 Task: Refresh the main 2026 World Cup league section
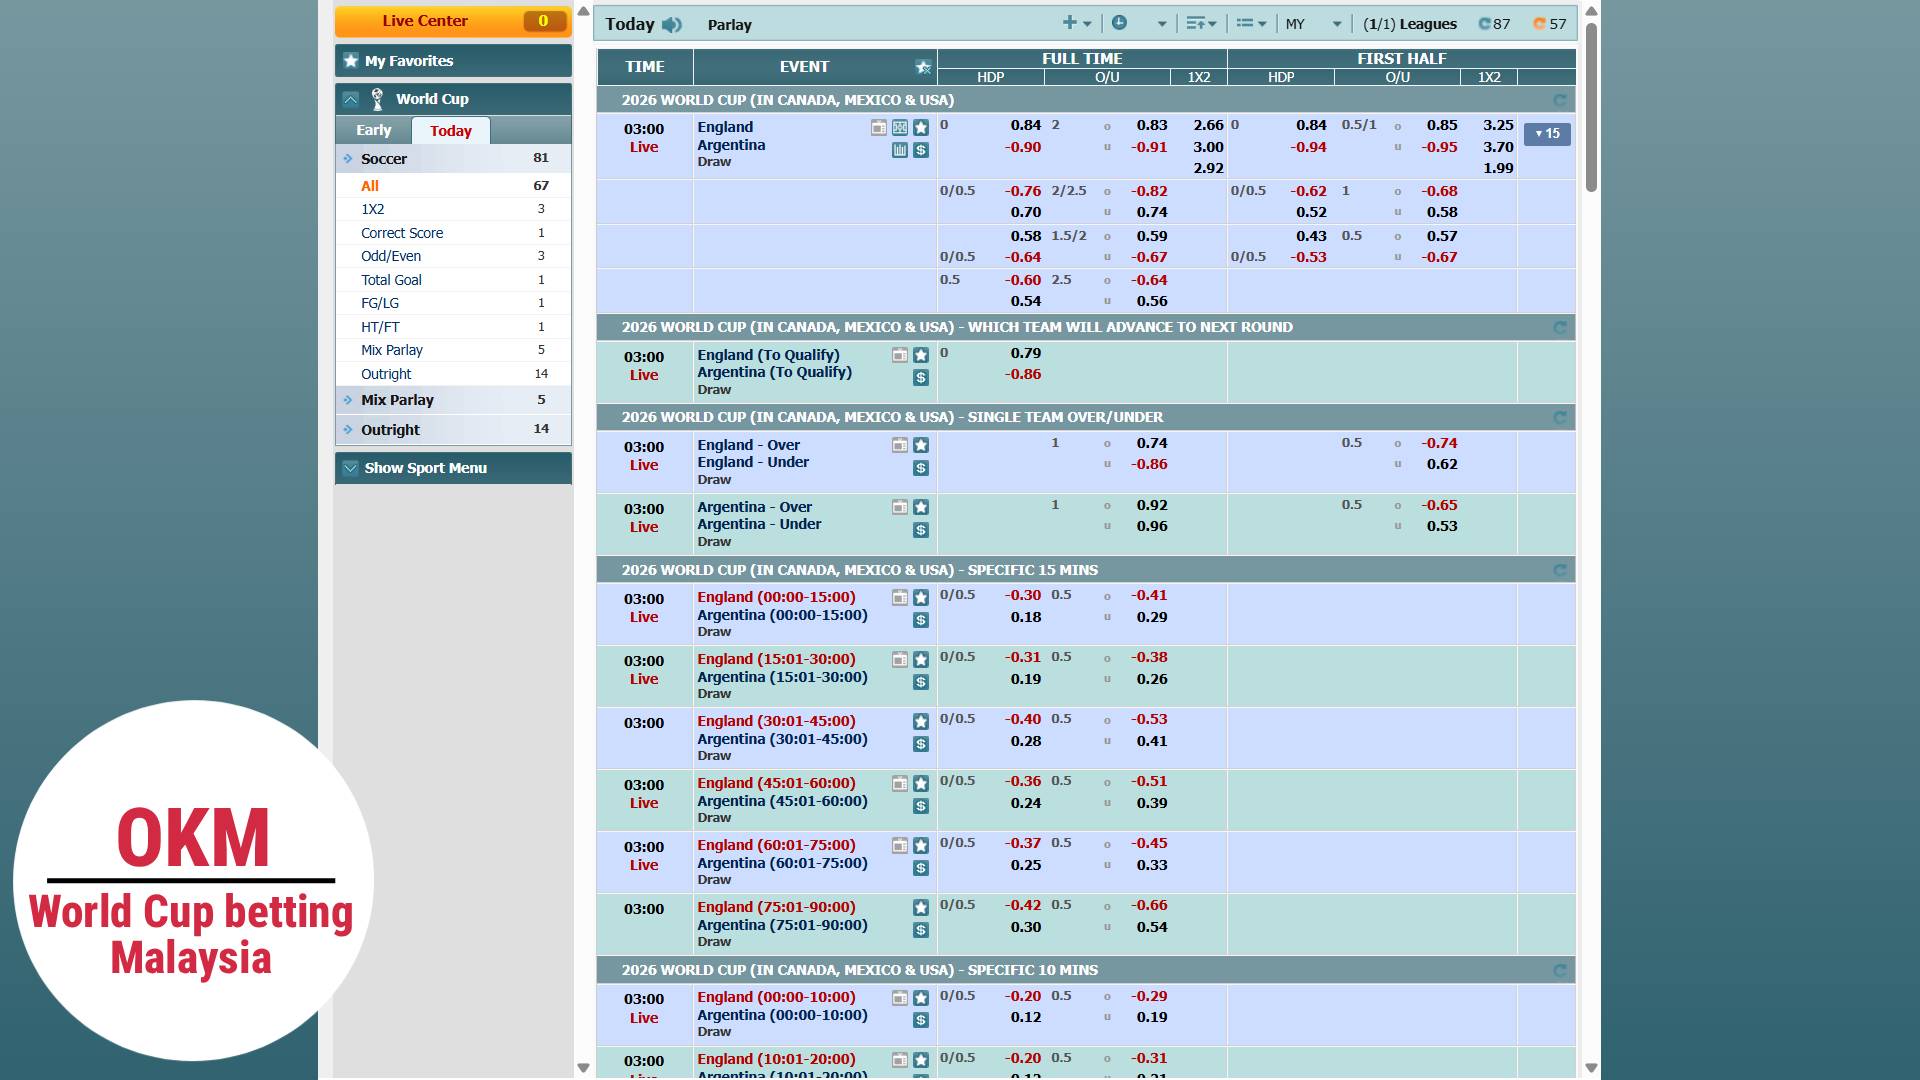tap(1559, 100)
